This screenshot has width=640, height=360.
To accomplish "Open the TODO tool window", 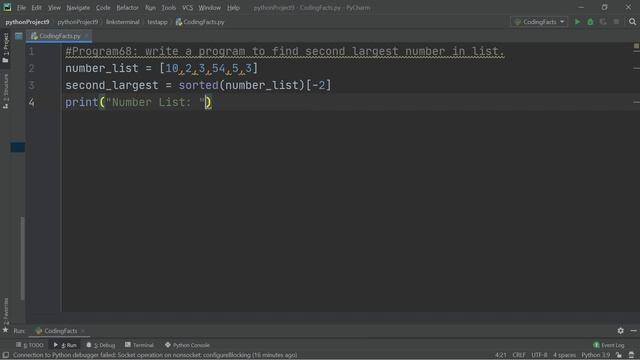I will coord(30,345).
